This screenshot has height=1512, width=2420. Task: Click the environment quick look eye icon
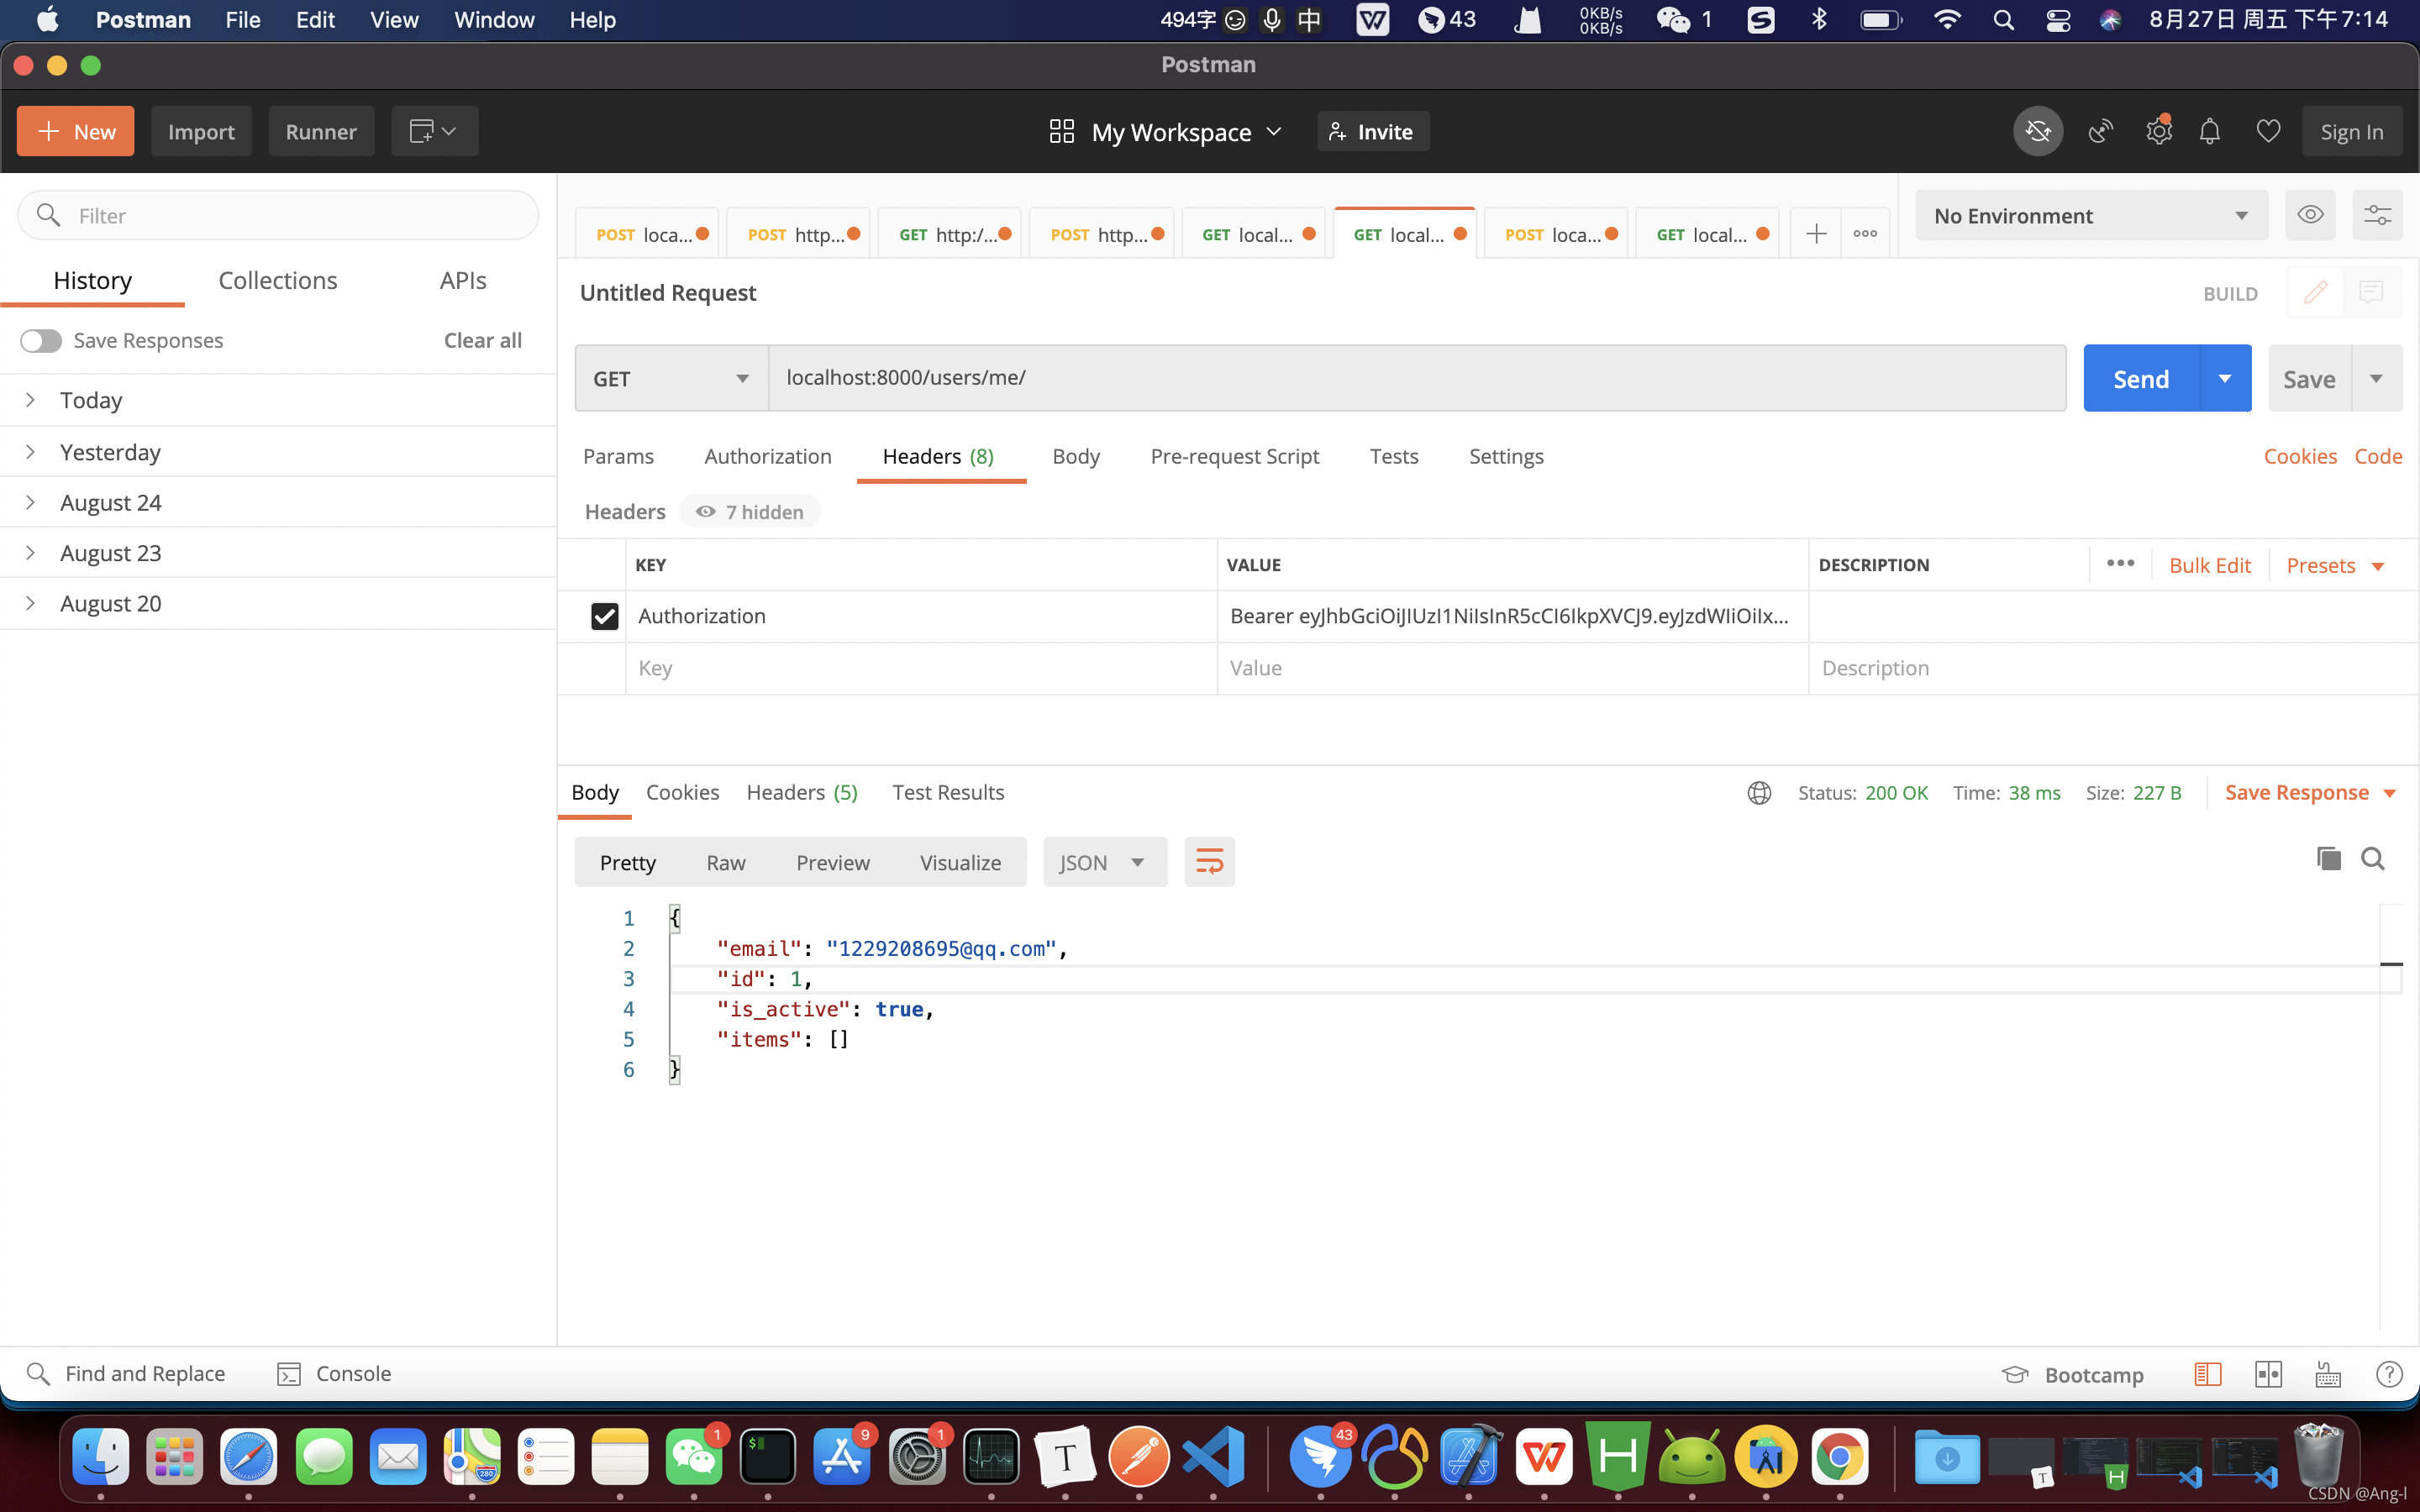coord(2310,215)
